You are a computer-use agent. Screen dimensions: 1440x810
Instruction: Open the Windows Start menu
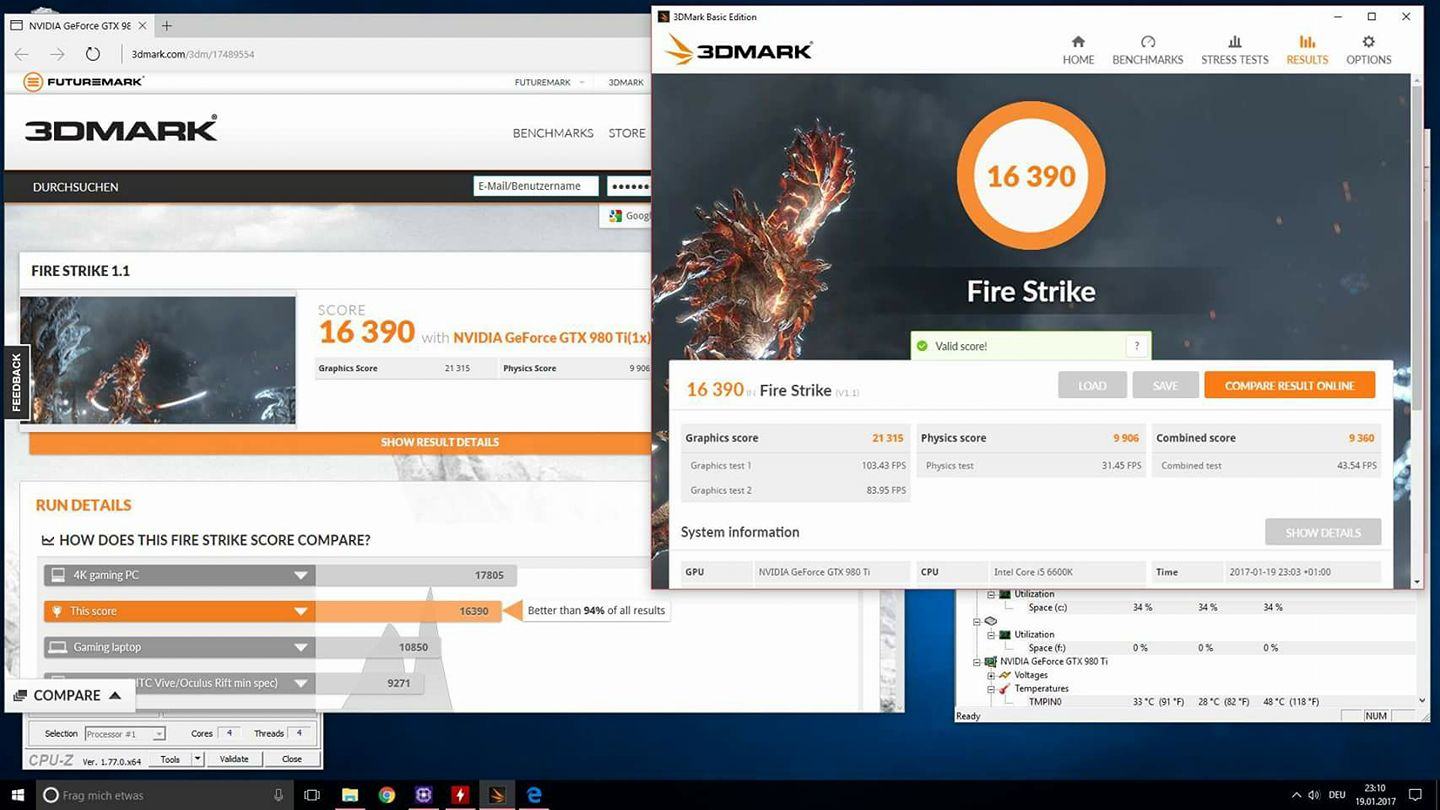pyautogui.click(x=18, y=795)
